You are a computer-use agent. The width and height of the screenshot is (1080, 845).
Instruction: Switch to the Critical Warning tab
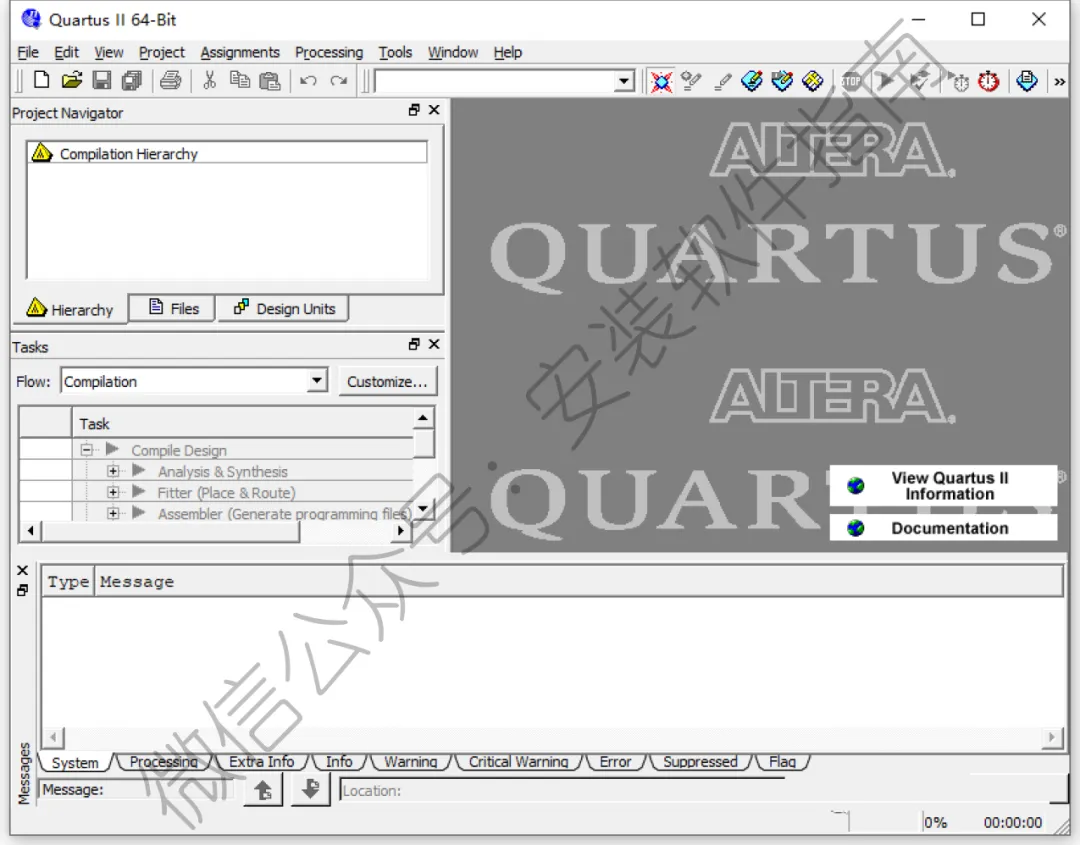518,762
